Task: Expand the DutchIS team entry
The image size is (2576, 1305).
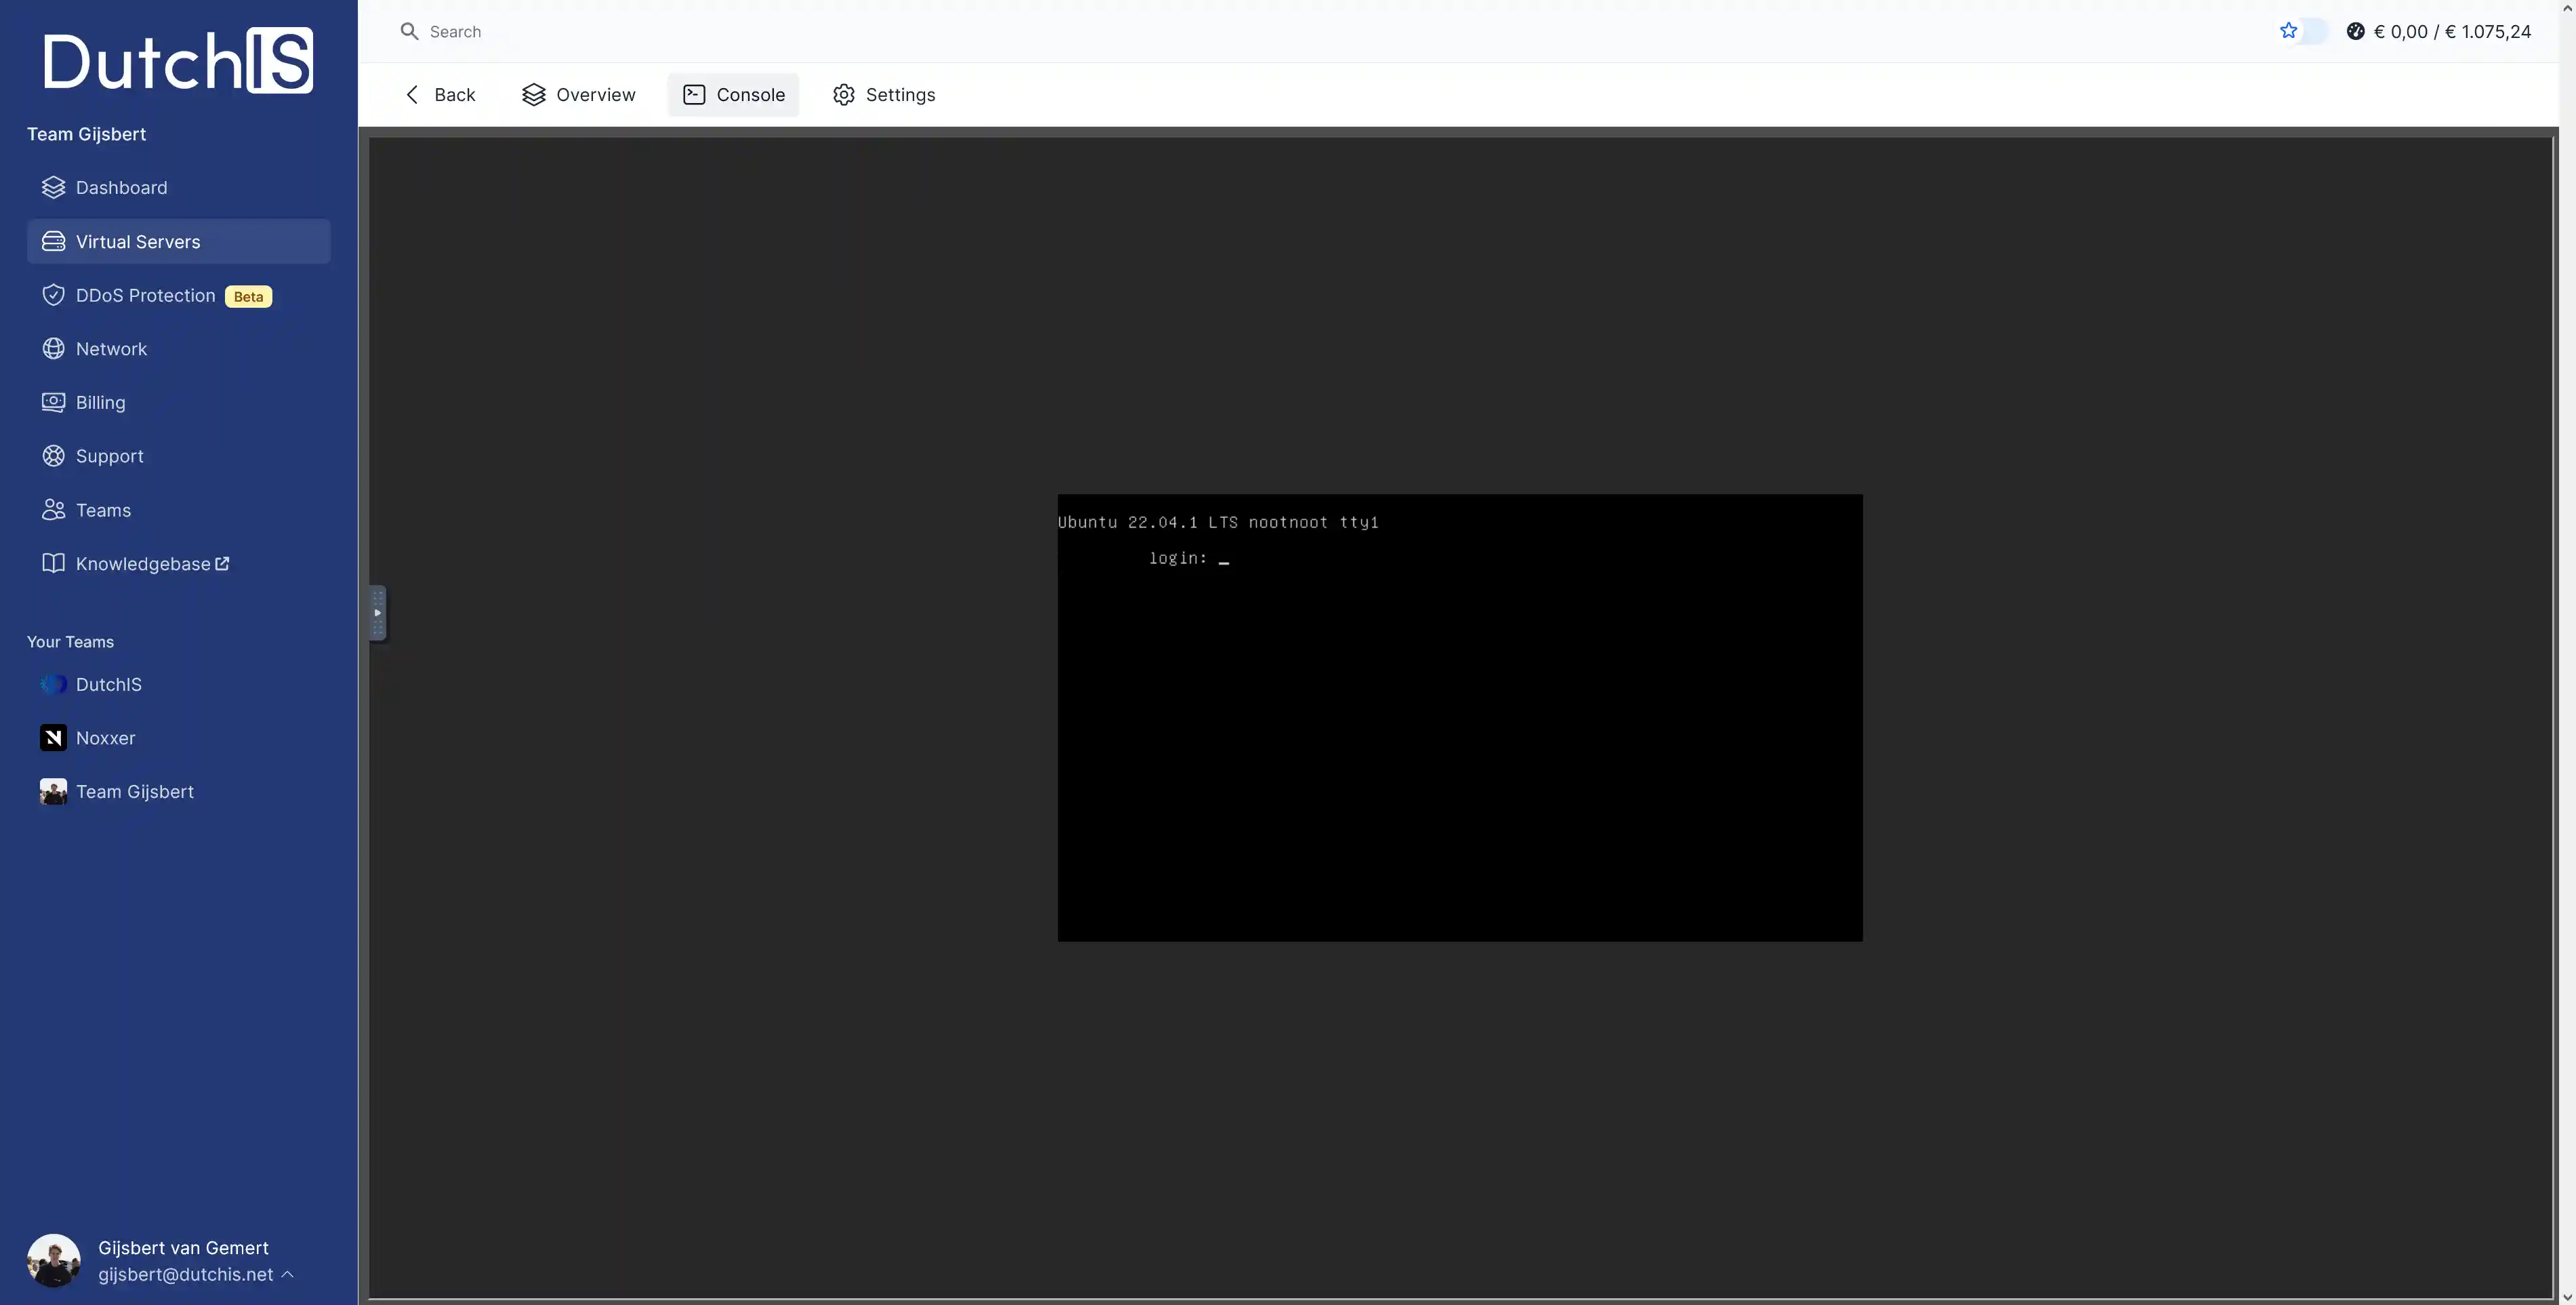Action: pyautogui.click(x=108, y=684)
